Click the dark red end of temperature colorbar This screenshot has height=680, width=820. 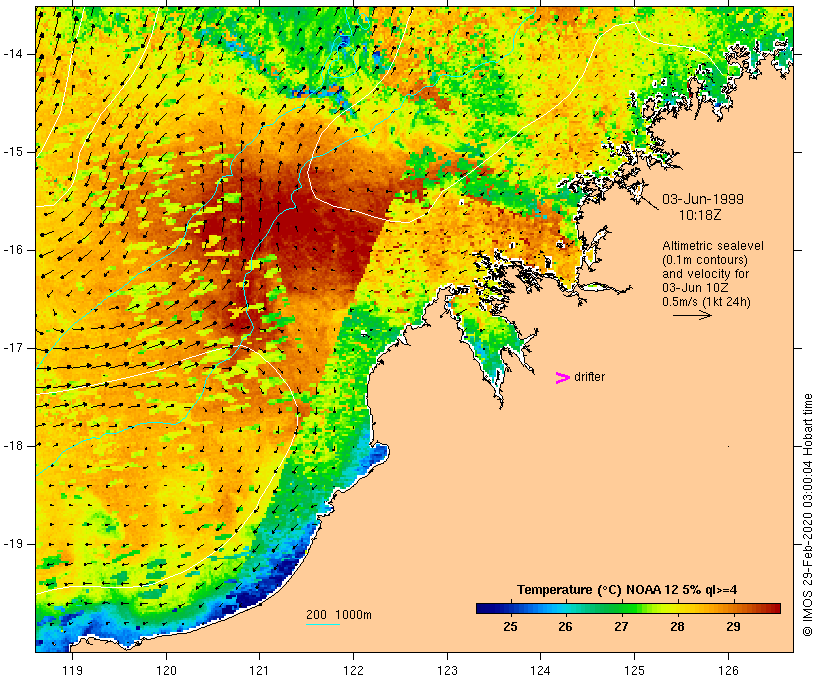coord(775,608)
